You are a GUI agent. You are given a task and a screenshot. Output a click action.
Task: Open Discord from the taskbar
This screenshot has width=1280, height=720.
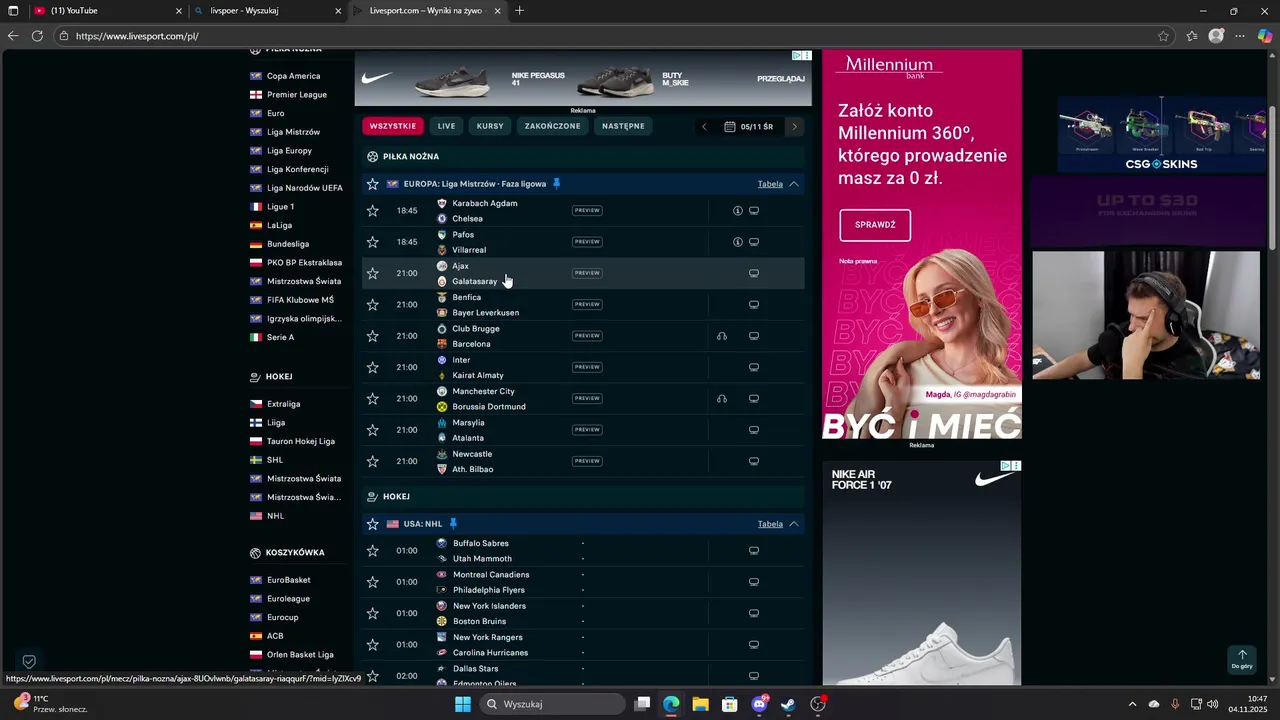(x=759, y=704)
